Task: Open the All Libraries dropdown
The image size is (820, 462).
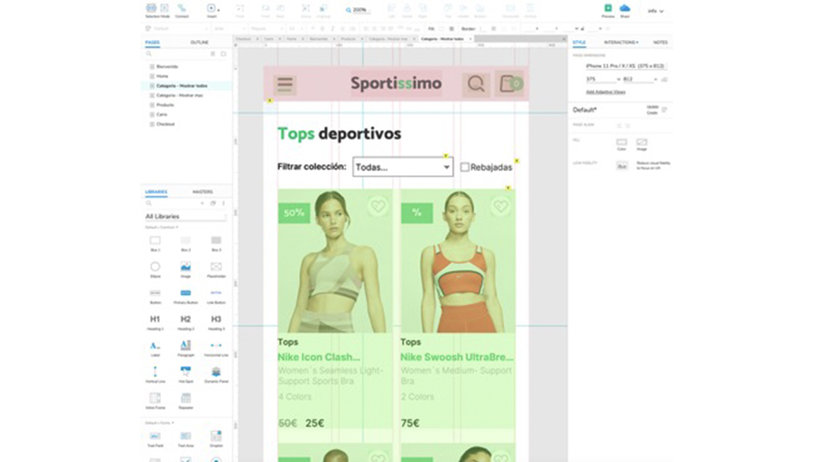Action: (186, 216)
